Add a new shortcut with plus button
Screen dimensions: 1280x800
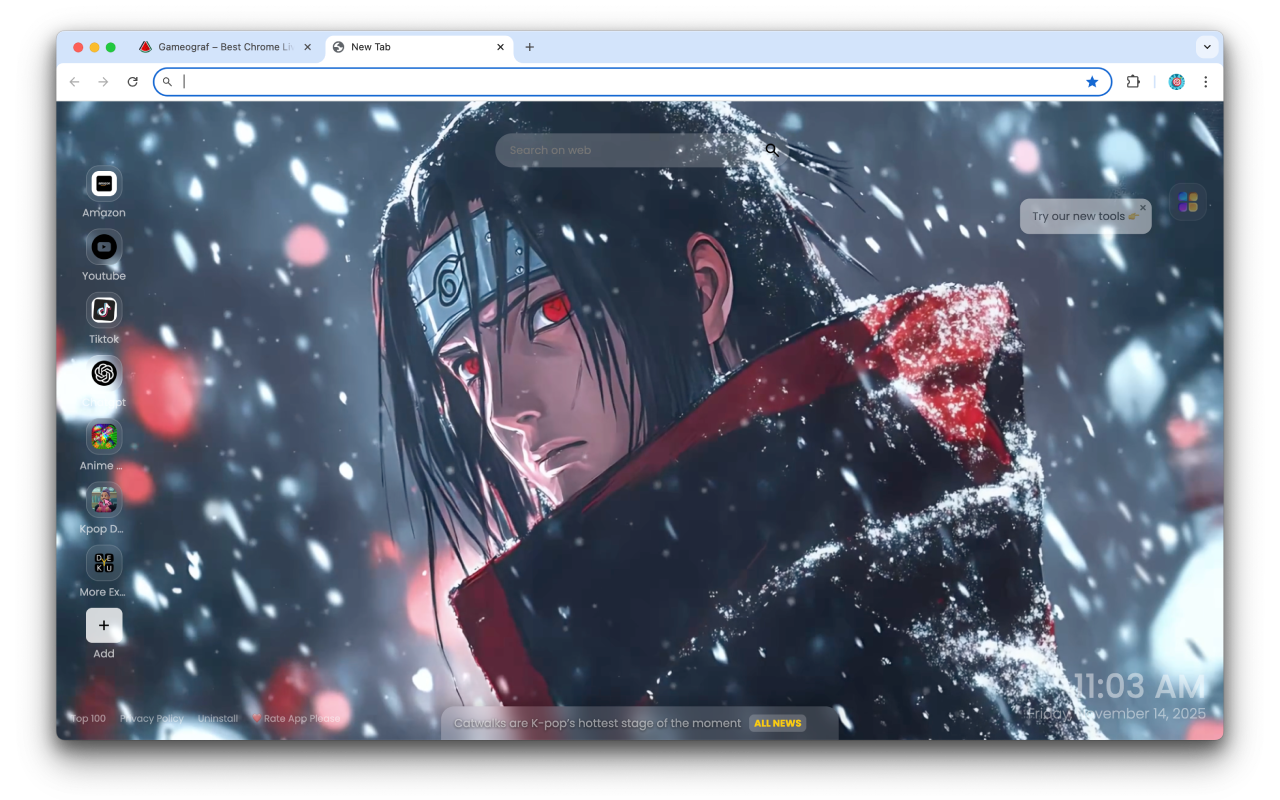(x=104, y=625)
